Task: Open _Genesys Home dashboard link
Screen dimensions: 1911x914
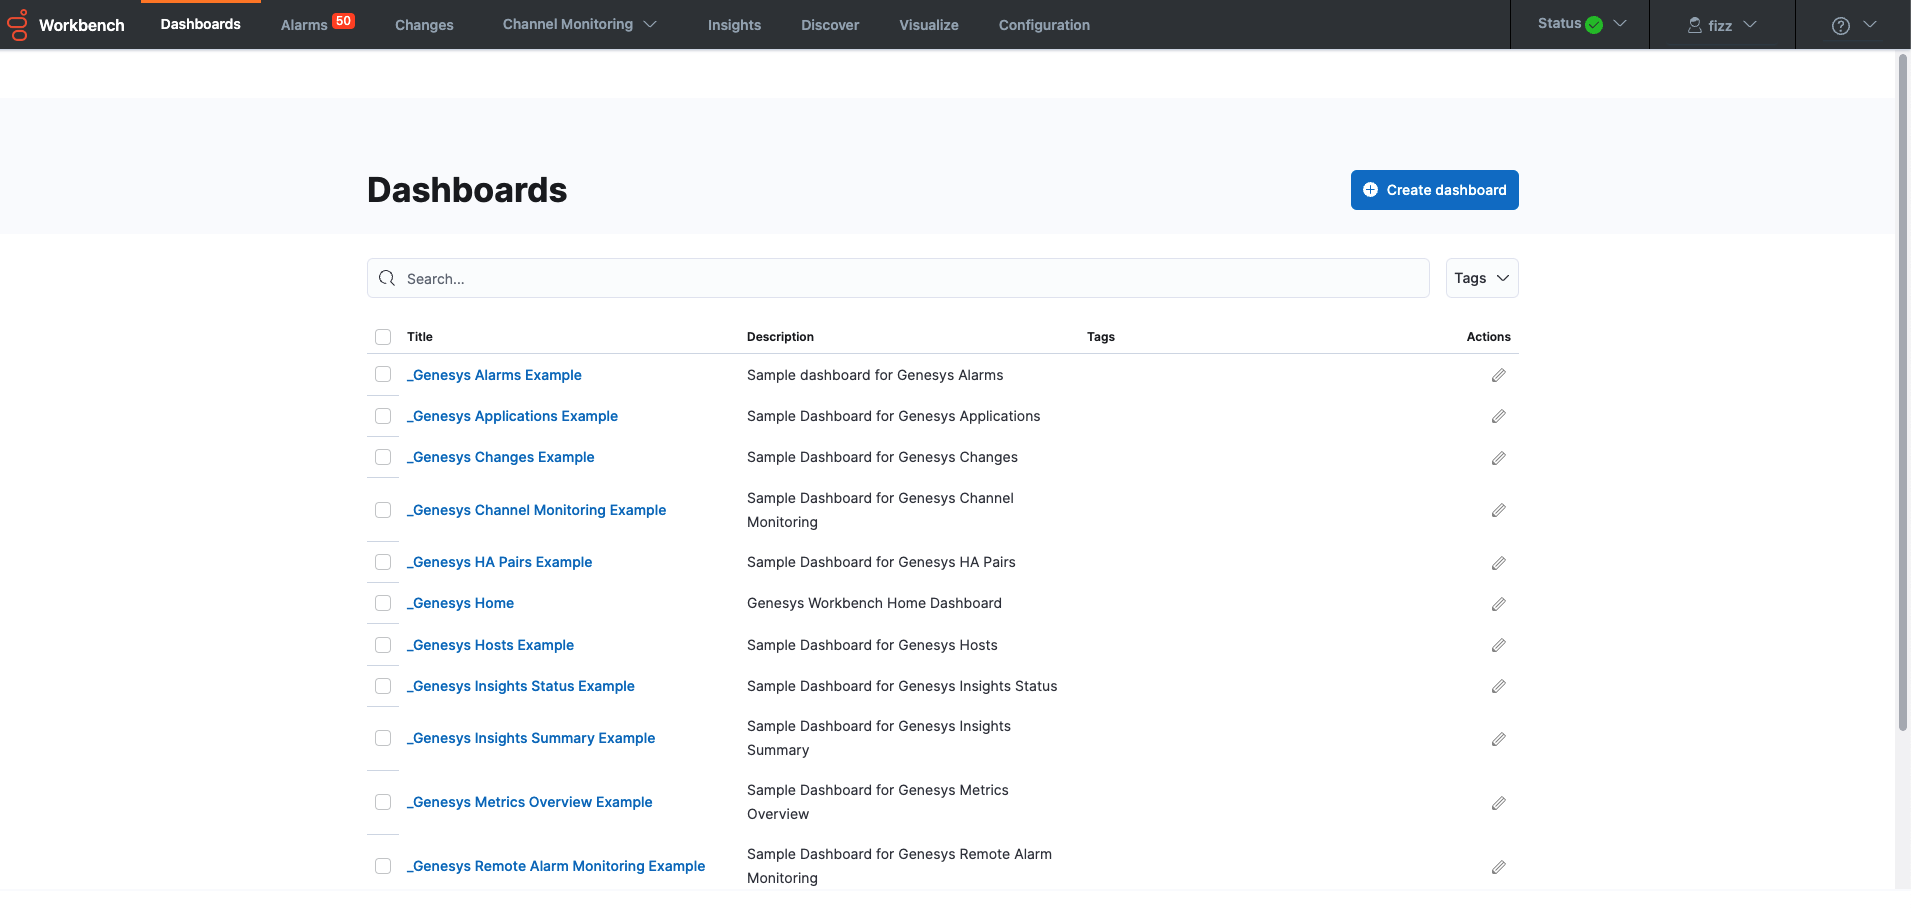Action: click(x=460, y=603)
